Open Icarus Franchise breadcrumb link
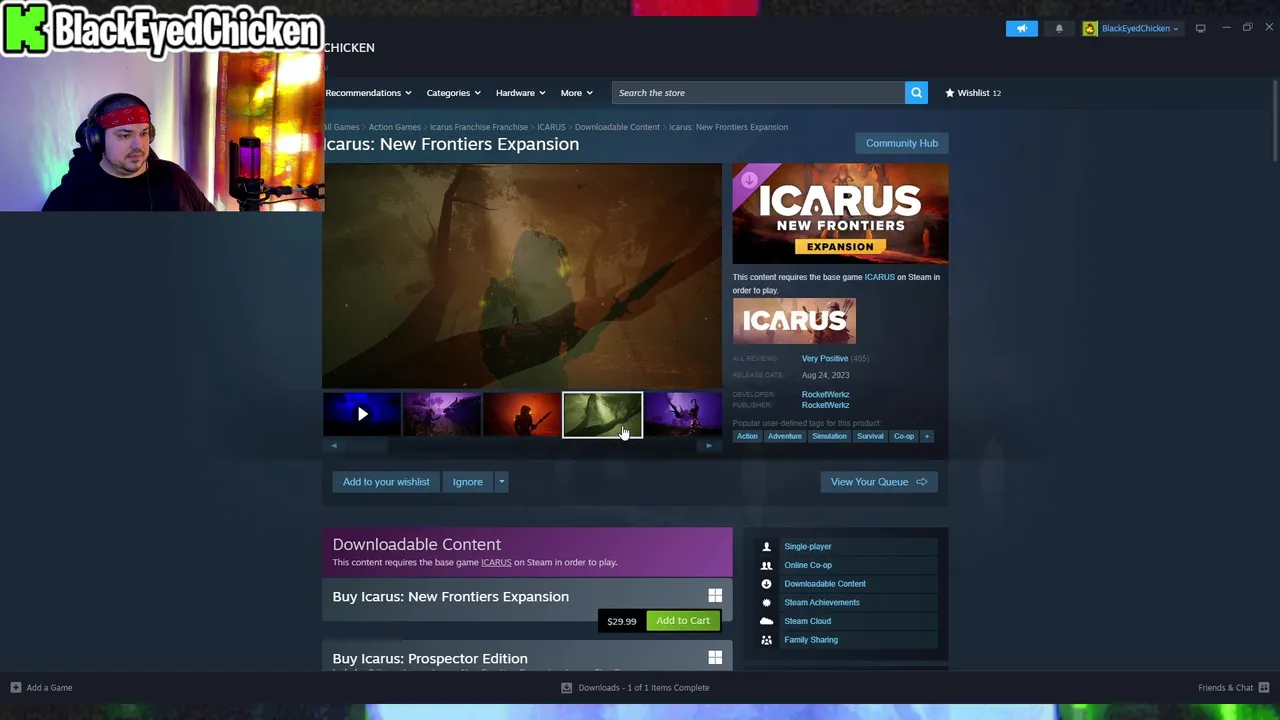 coord(479,127)
